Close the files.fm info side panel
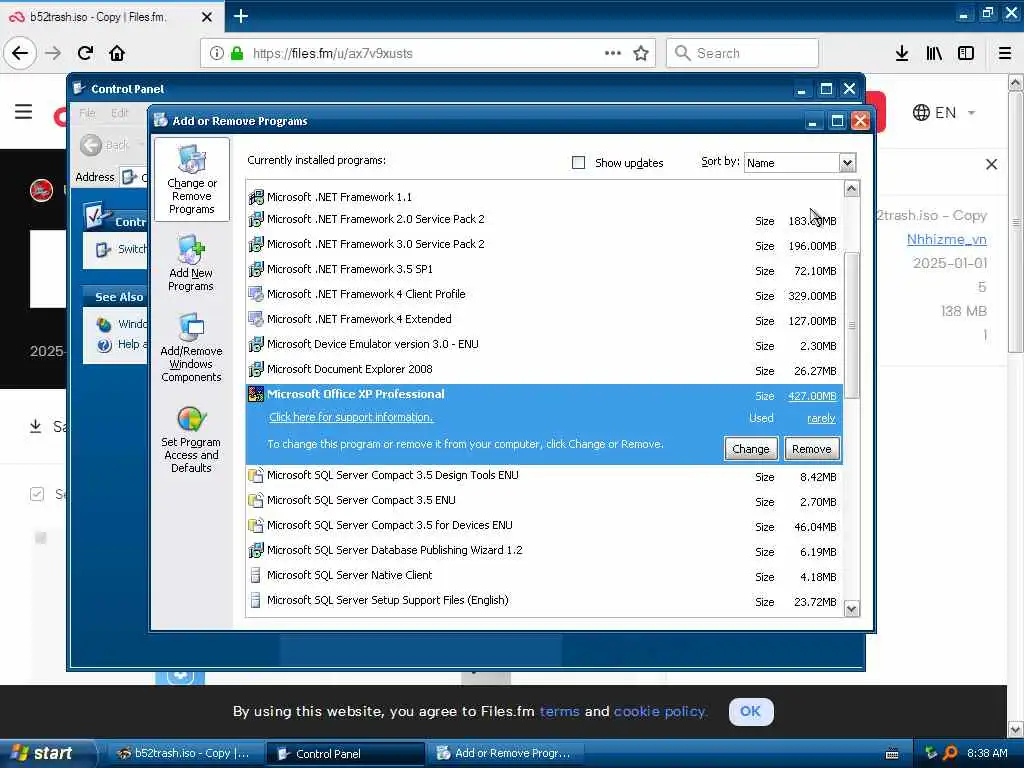This screenshot has height=768, width=1024. point(991,164)
